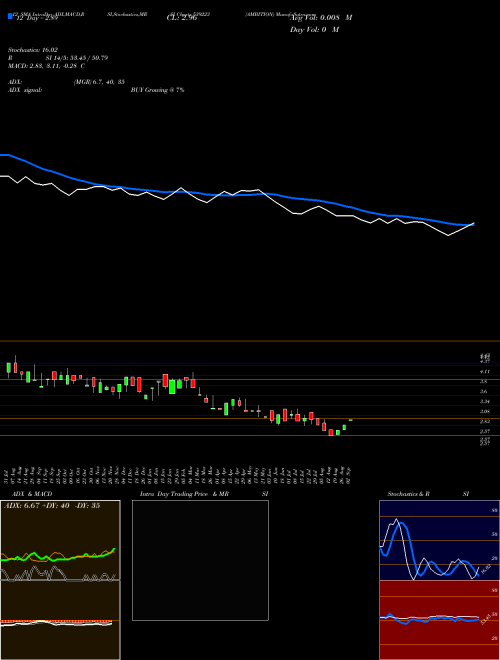Click the 'CL: 2.96' closing price text
The image size is (500, 660).
pyautogui.click(x=182, y=19)
